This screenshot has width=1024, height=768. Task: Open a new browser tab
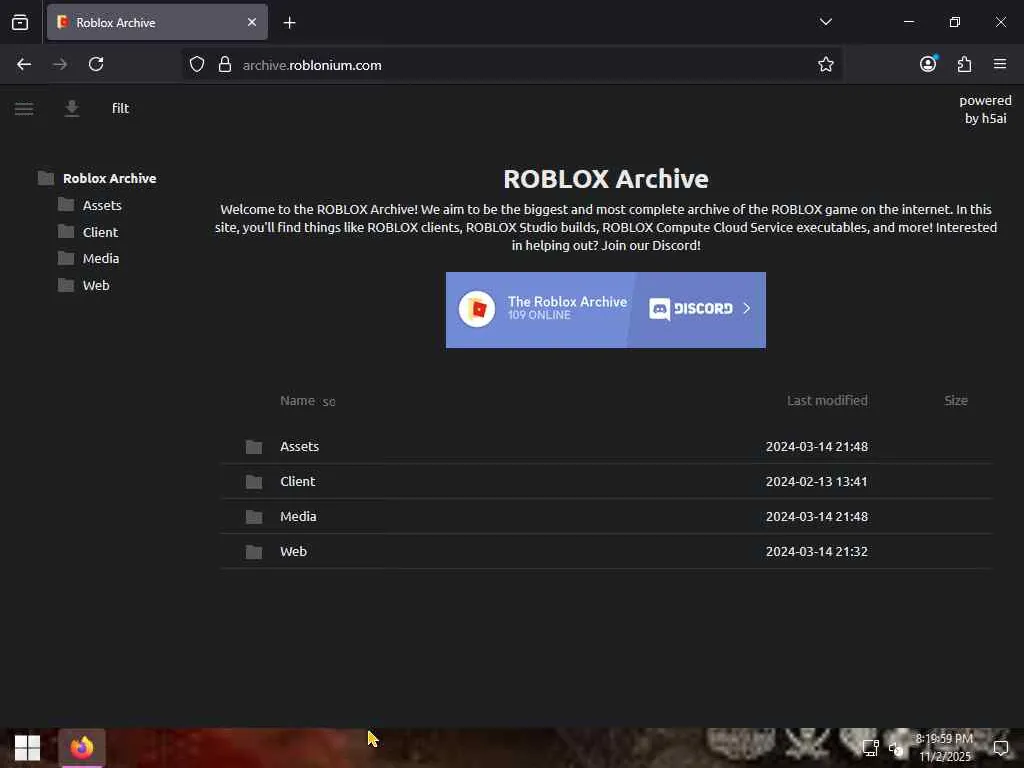[x=289, y=23]
